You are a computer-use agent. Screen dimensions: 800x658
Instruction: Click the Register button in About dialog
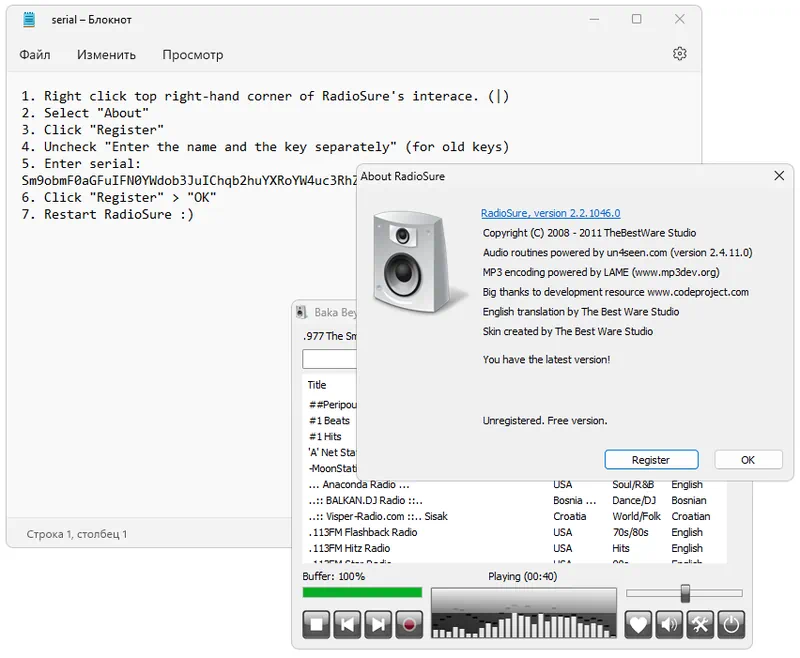[651, 460]
